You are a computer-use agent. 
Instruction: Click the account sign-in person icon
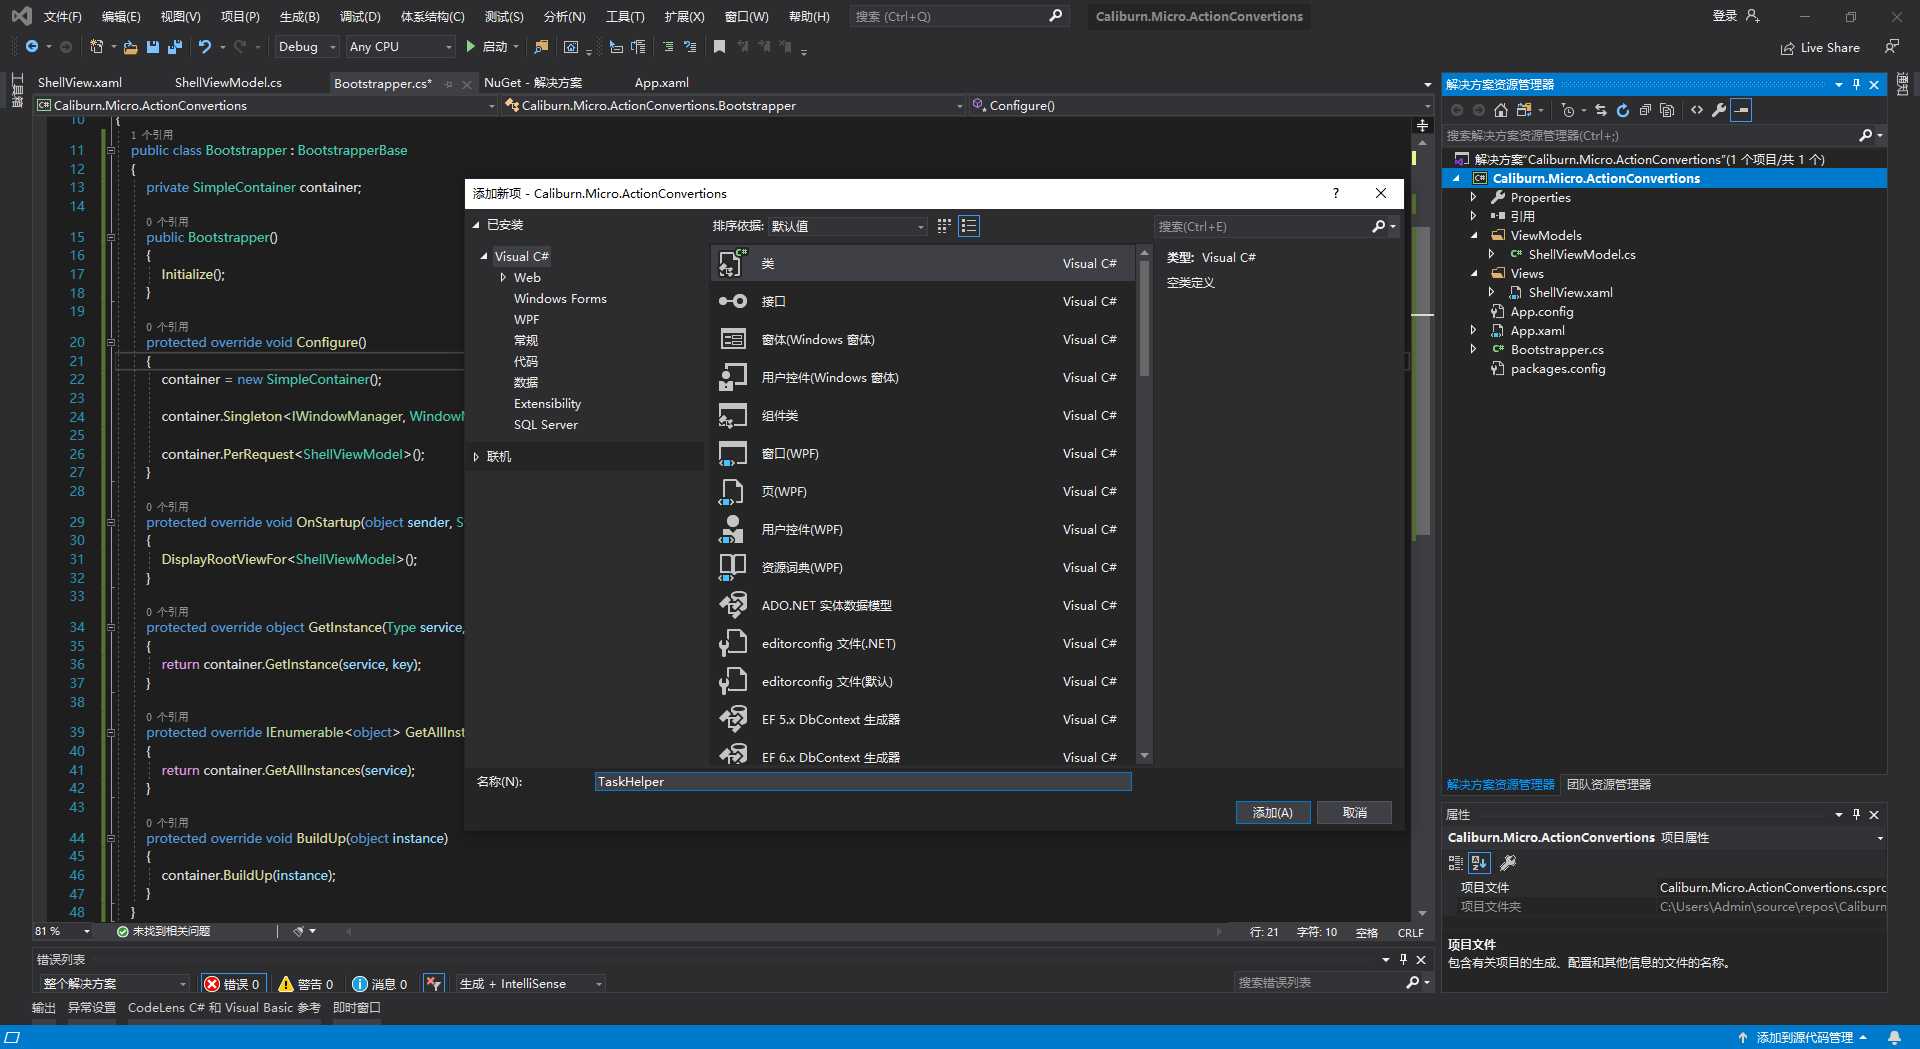click(x=1752, y=16)
